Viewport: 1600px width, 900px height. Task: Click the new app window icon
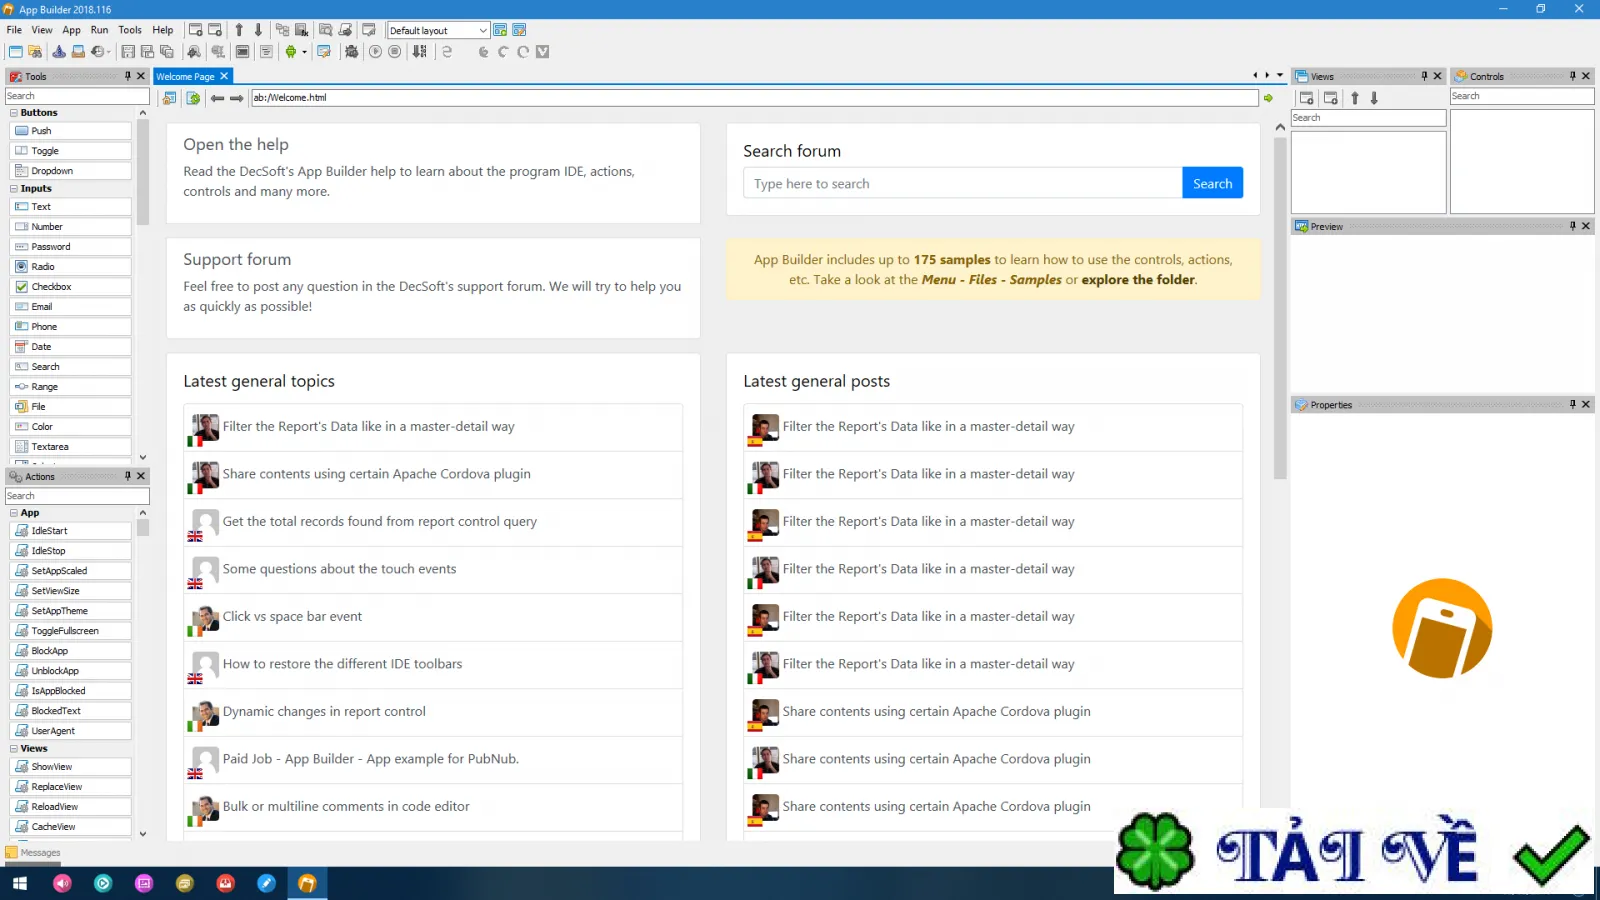pos(16,52)
